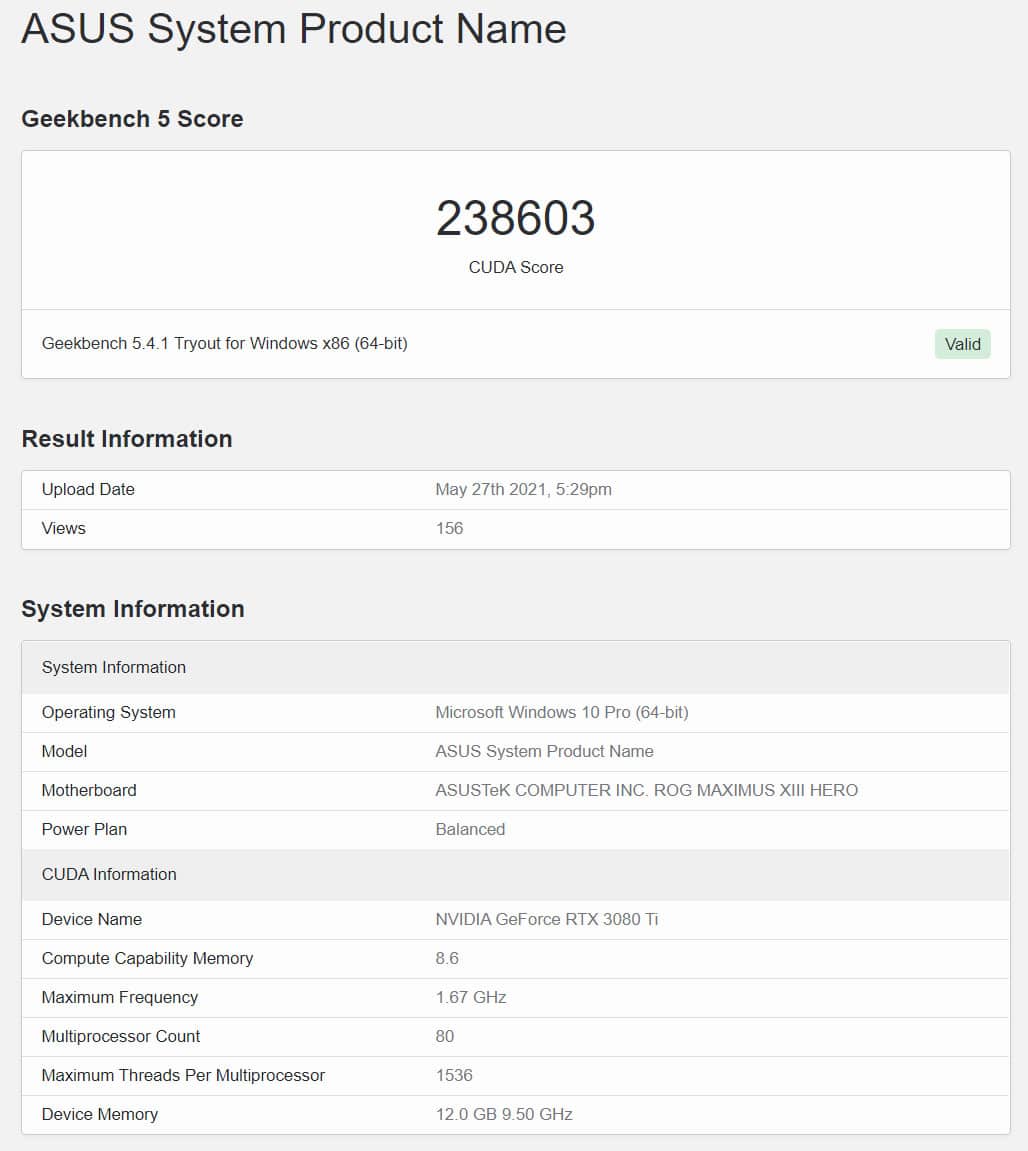Viewport: 1028px width, 1151px height.
Task: Select the 238603 CUDA score number
Action: click(515, 218)
